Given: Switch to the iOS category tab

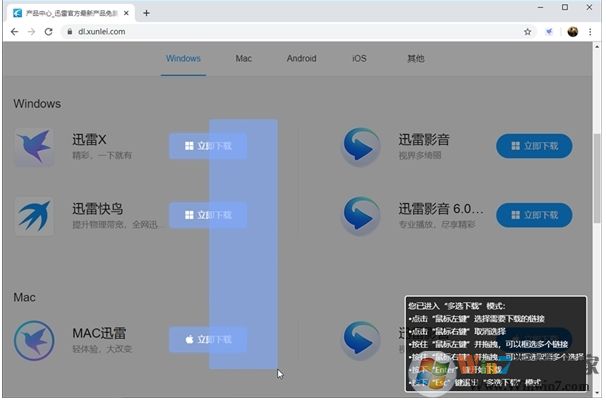Looking at the screenshot, I should point(359,58).
